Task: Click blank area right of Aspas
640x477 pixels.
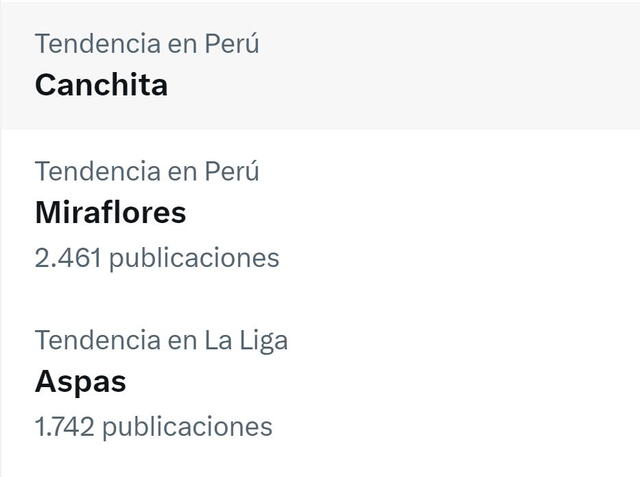Action: 450,383
